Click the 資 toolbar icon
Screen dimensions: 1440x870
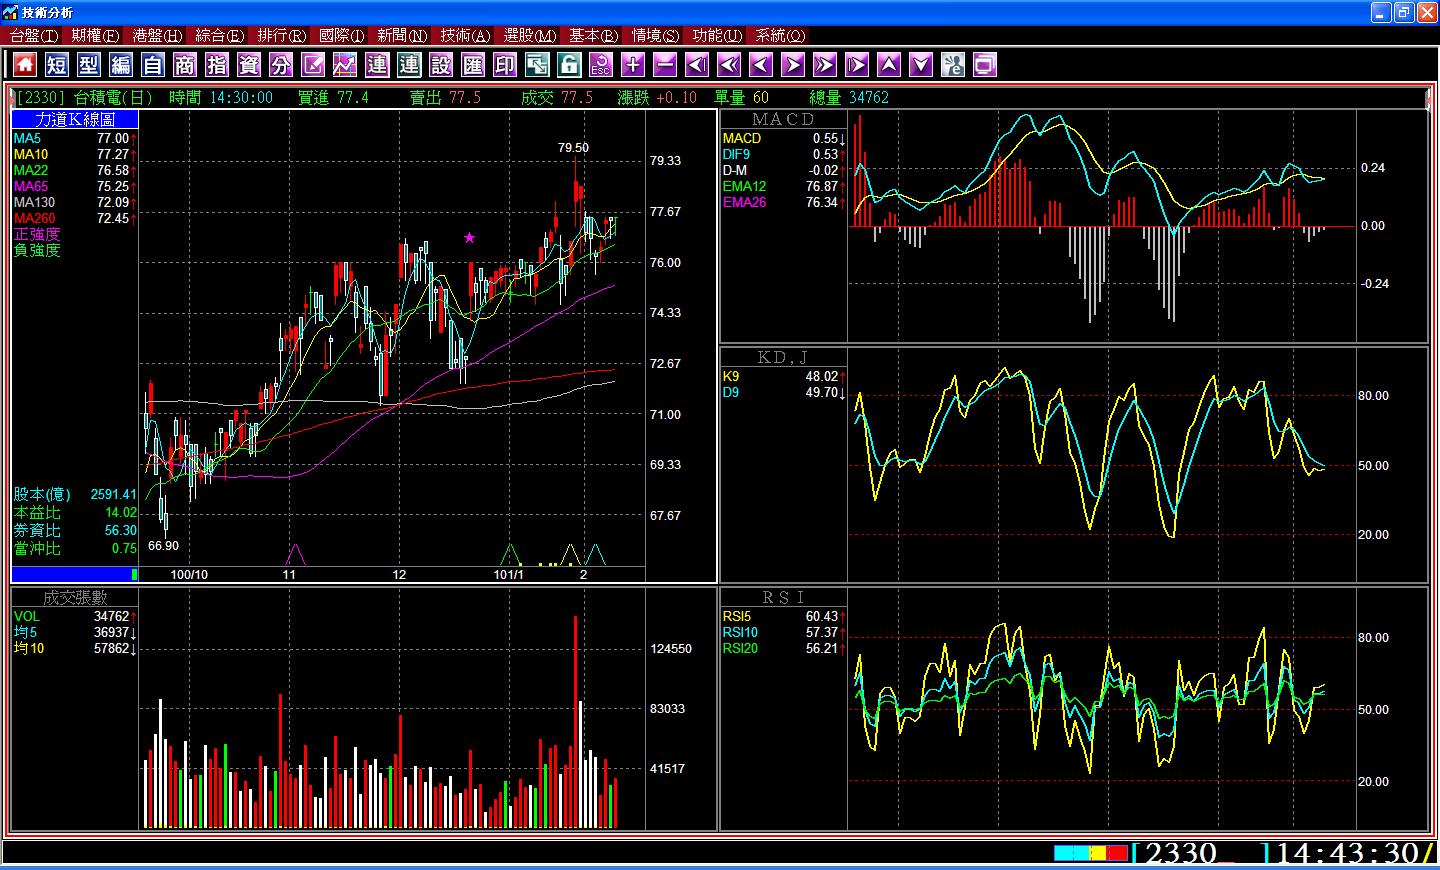(249, 65)
